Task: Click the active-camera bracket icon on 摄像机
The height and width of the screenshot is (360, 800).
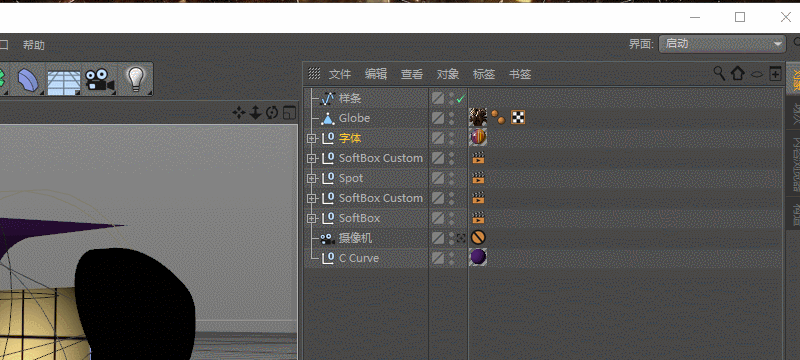Action: [x=461, y=238]
